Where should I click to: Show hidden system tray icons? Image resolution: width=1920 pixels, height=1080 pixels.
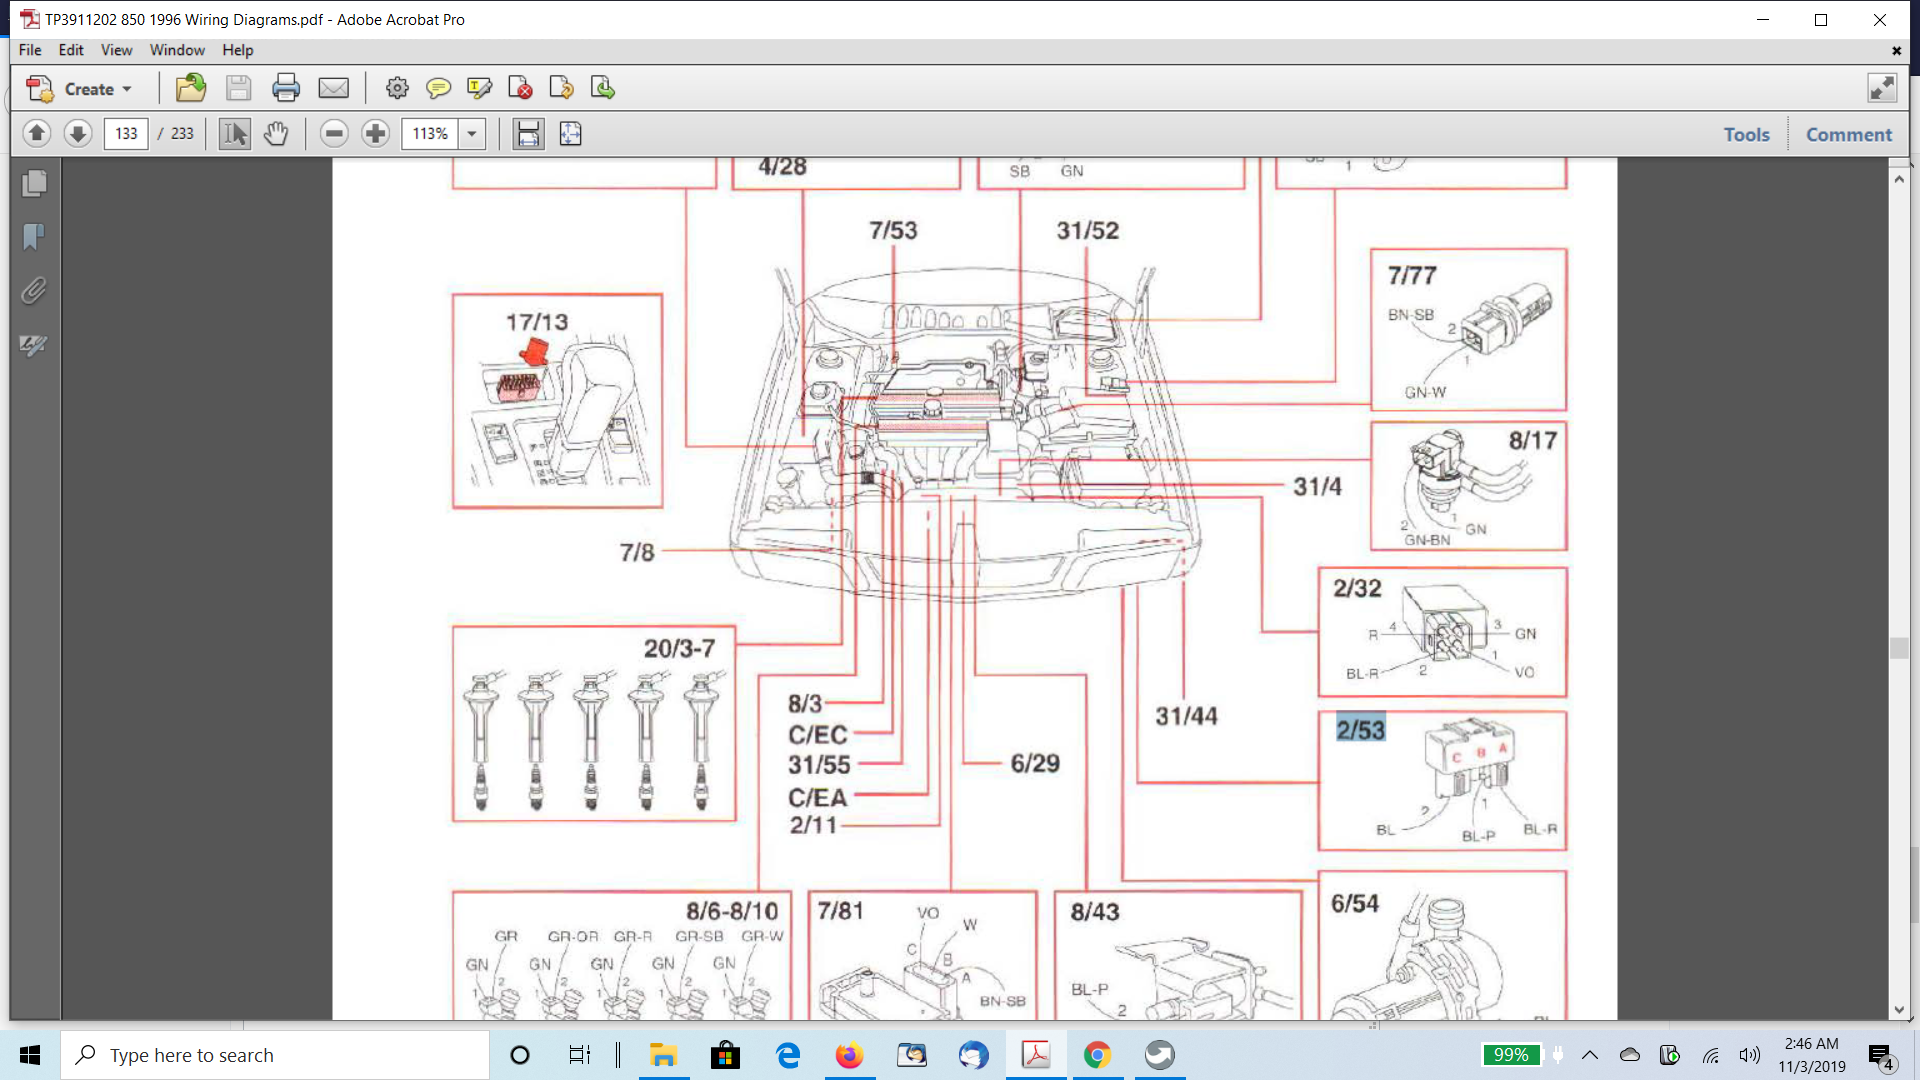[x=1590, y=1055]
